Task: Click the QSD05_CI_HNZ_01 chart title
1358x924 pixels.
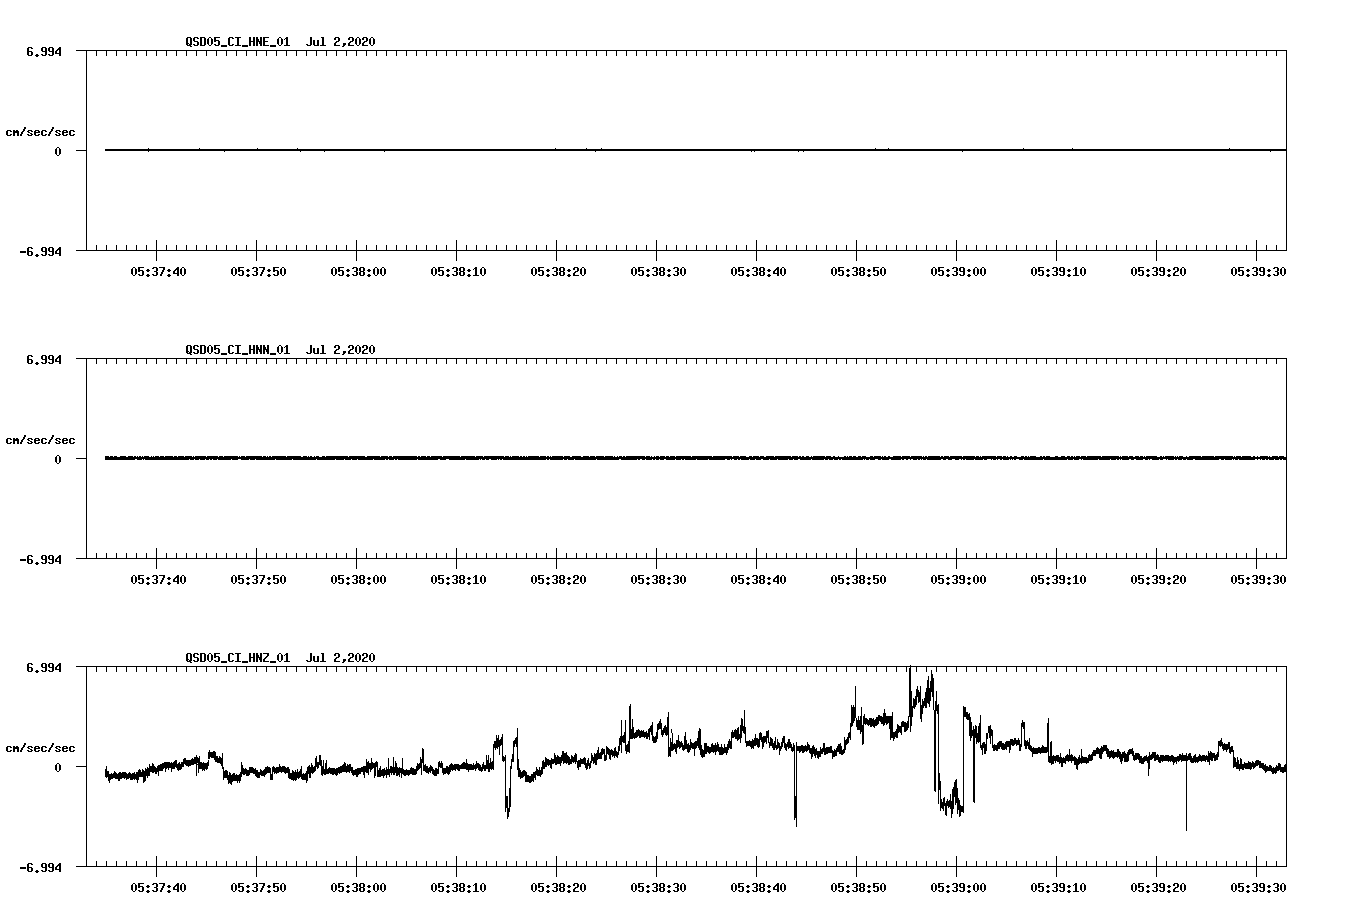Action: point(280,658)
